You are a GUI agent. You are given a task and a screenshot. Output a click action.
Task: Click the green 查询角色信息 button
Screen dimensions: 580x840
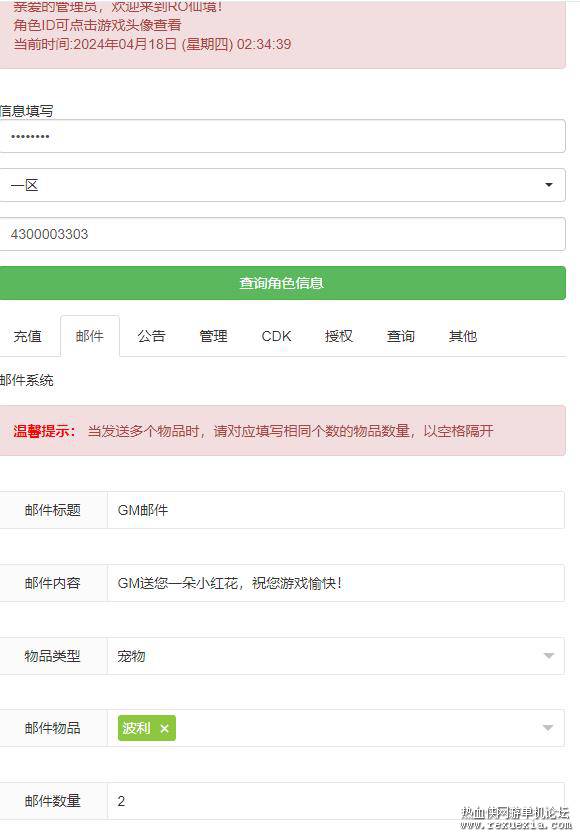pos(282,283)
